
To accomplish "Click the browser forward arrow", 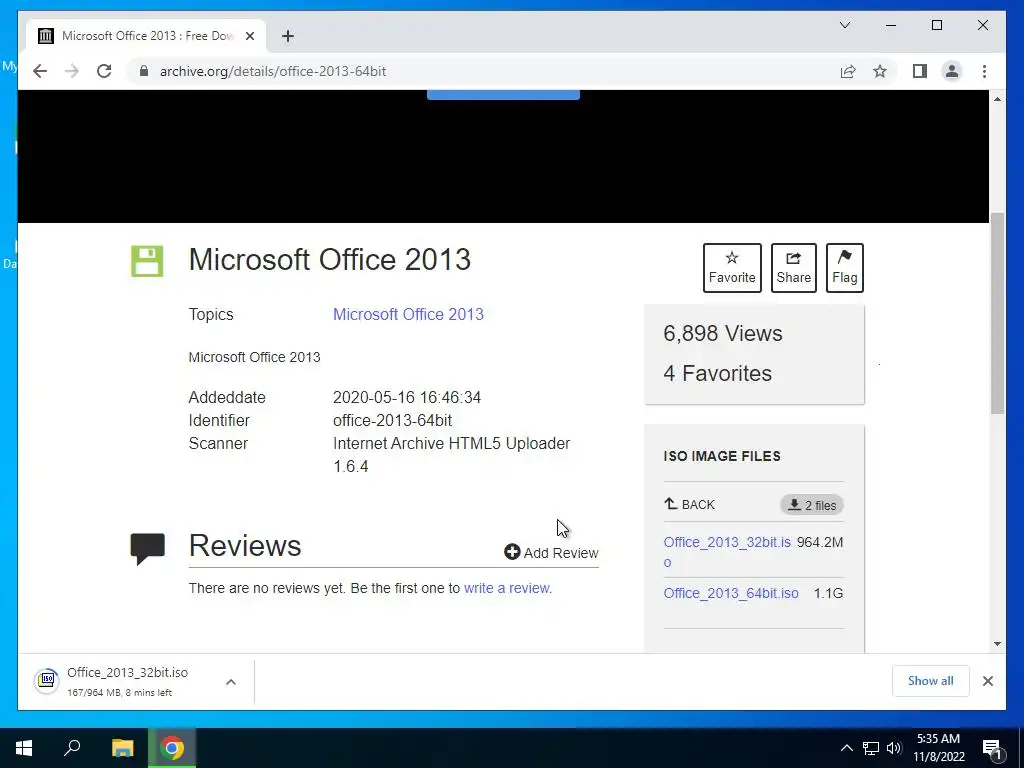I will [x=72, y=71].
